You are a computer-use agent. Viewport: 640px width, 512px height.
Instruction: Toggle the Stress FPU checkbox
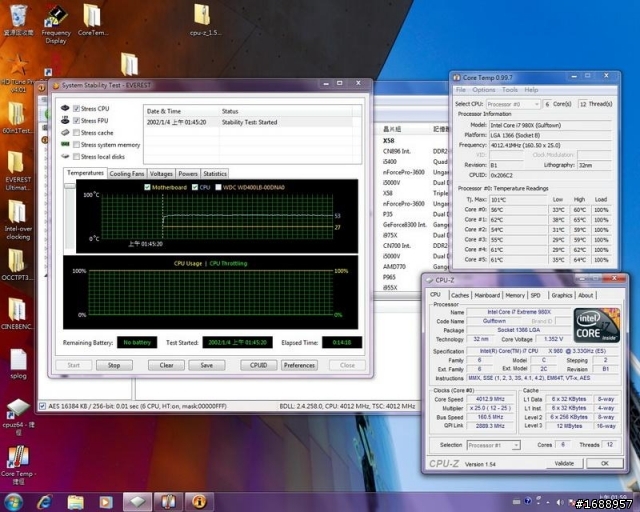tap(76, 120)
